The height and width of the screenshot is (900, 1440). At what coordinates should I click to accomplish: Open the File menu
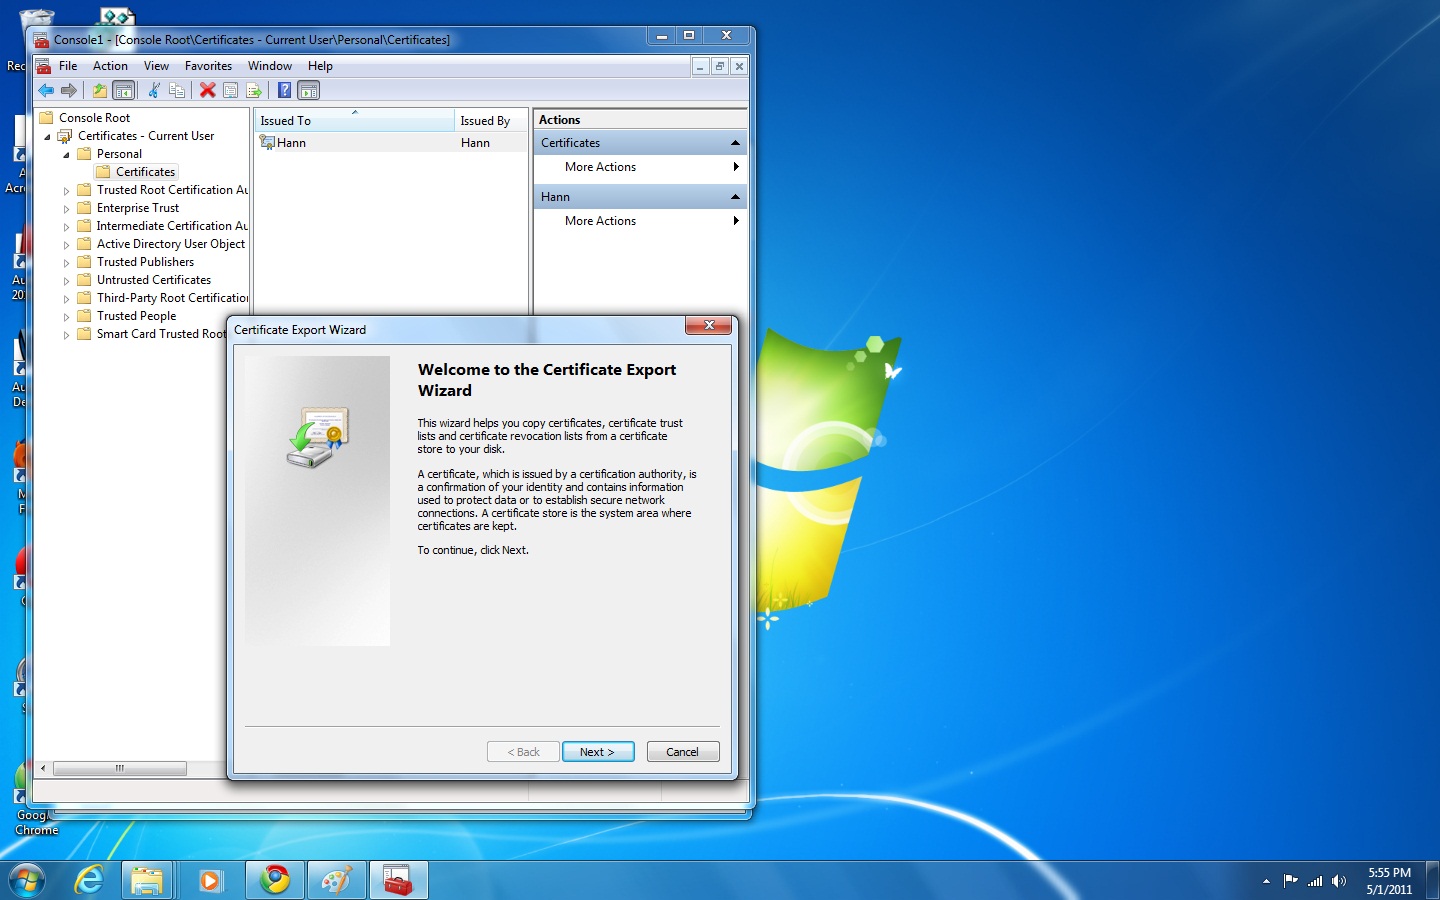tap(68, 66)
